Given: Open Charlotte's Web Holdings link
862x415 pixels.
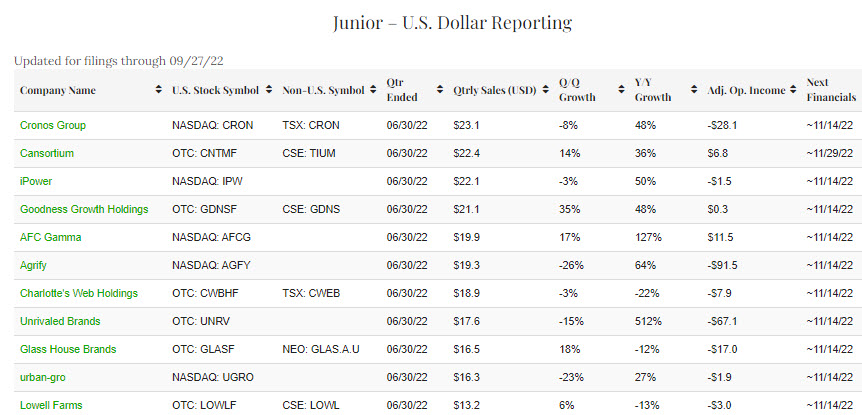Looking at the screenshot, I should point(79,293).
